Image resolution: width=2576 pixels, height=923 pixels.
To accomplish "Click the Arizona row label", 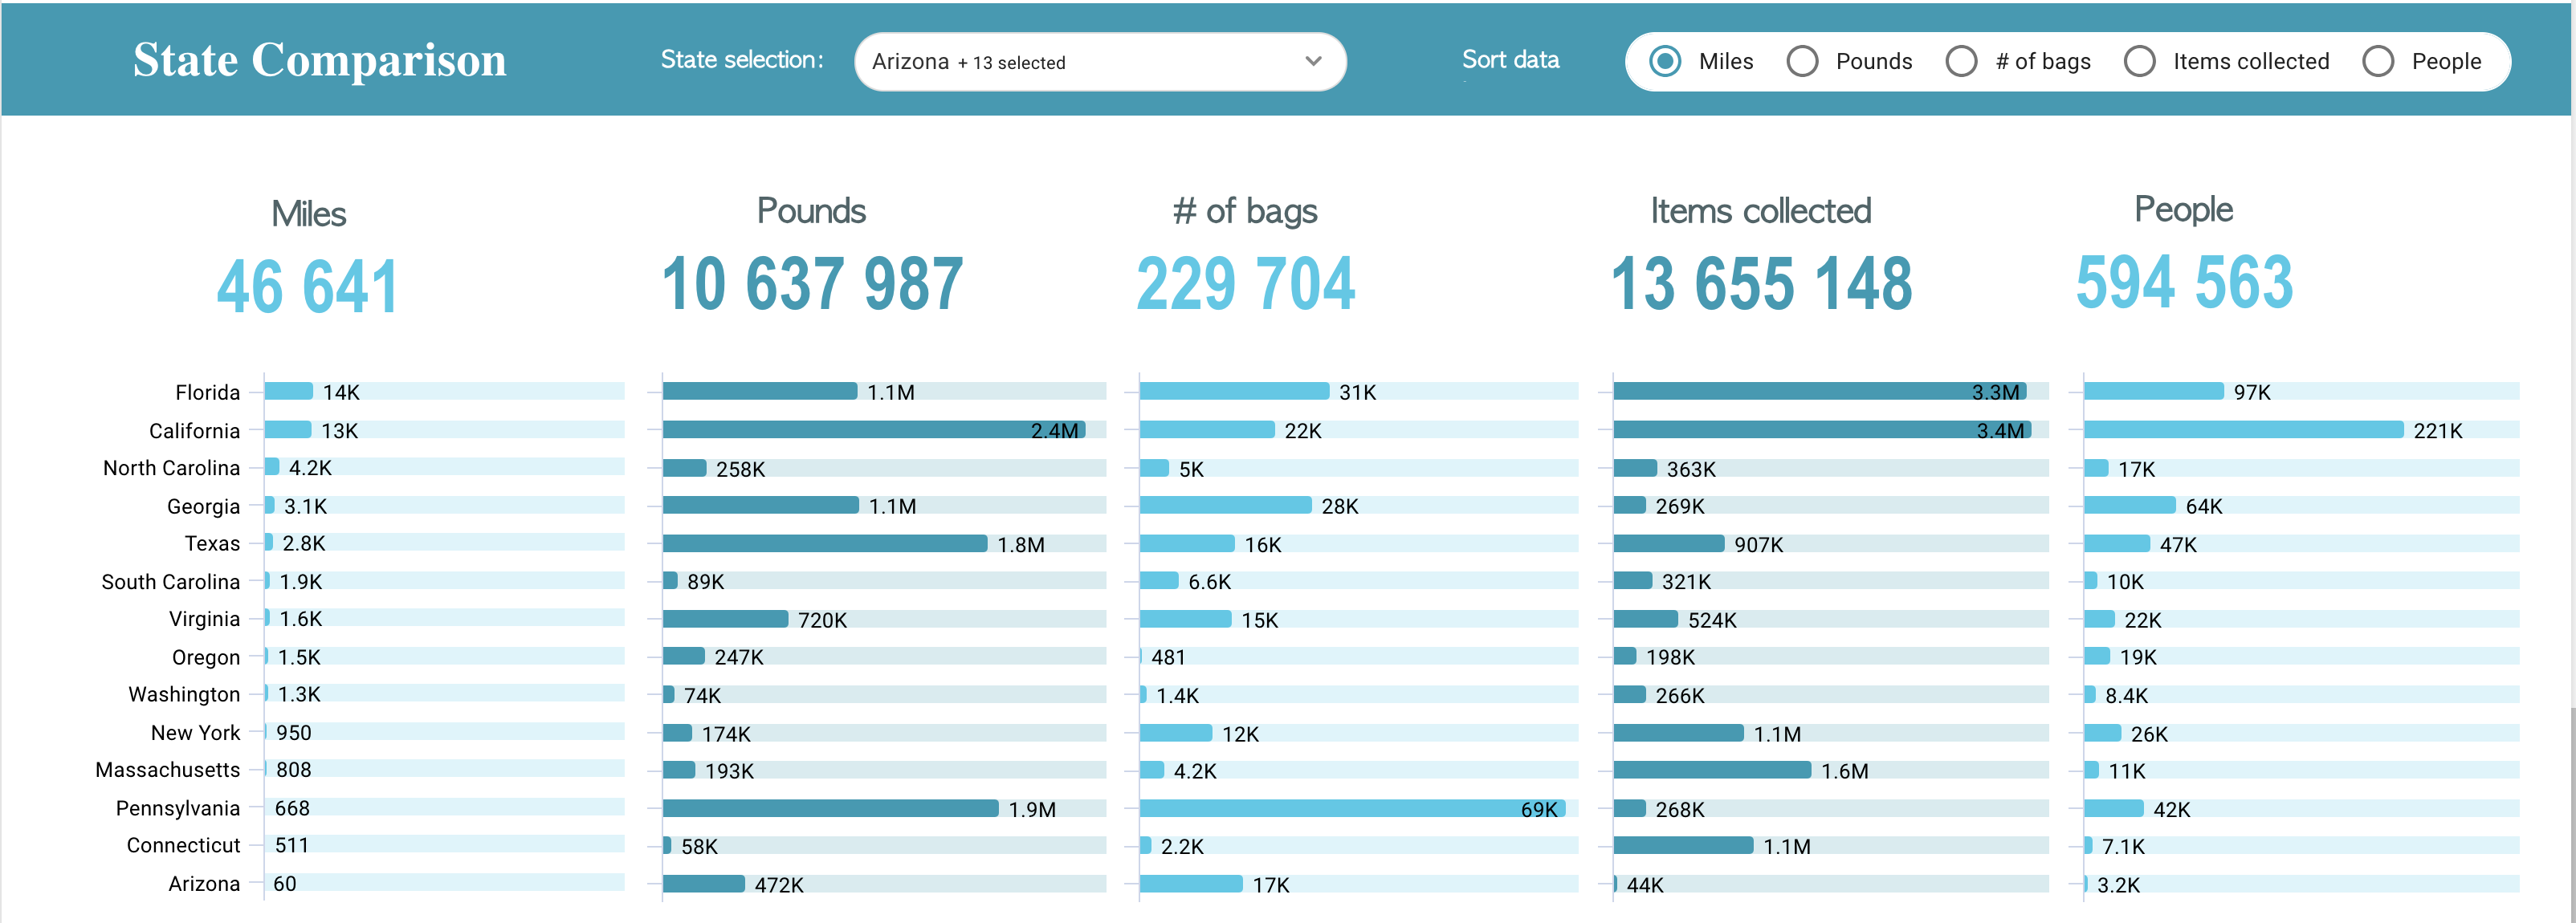I will pyautogui.click(x=204, y=883).
